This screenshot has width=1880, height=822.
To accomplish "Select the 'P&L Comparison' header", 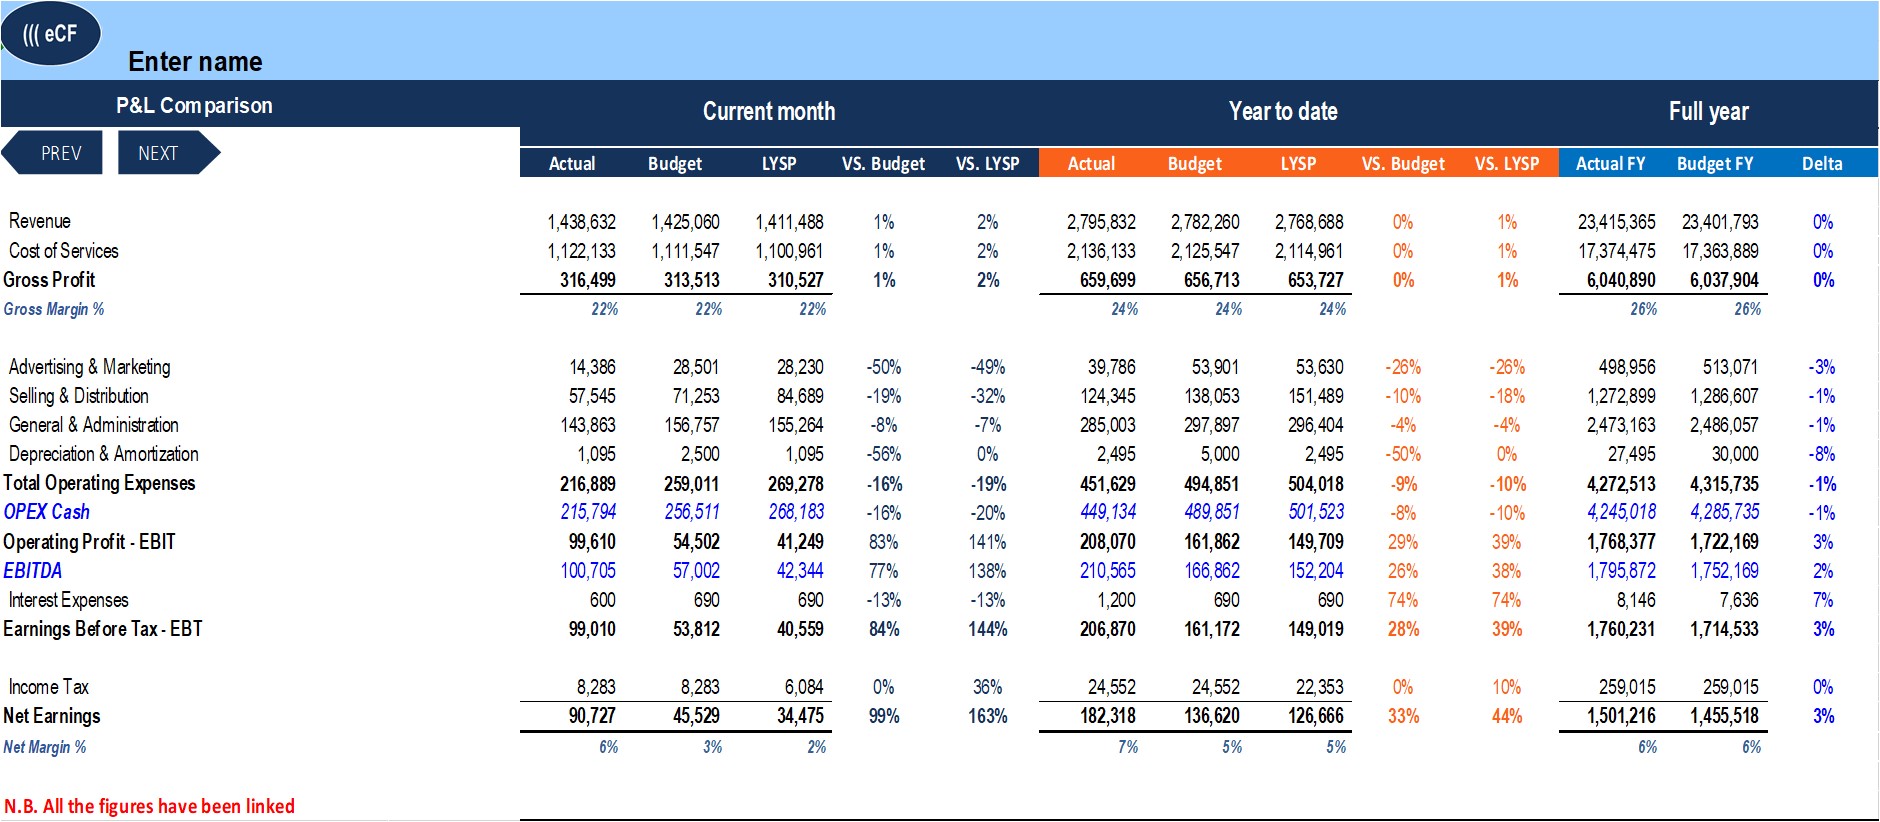I will [194, 105].
